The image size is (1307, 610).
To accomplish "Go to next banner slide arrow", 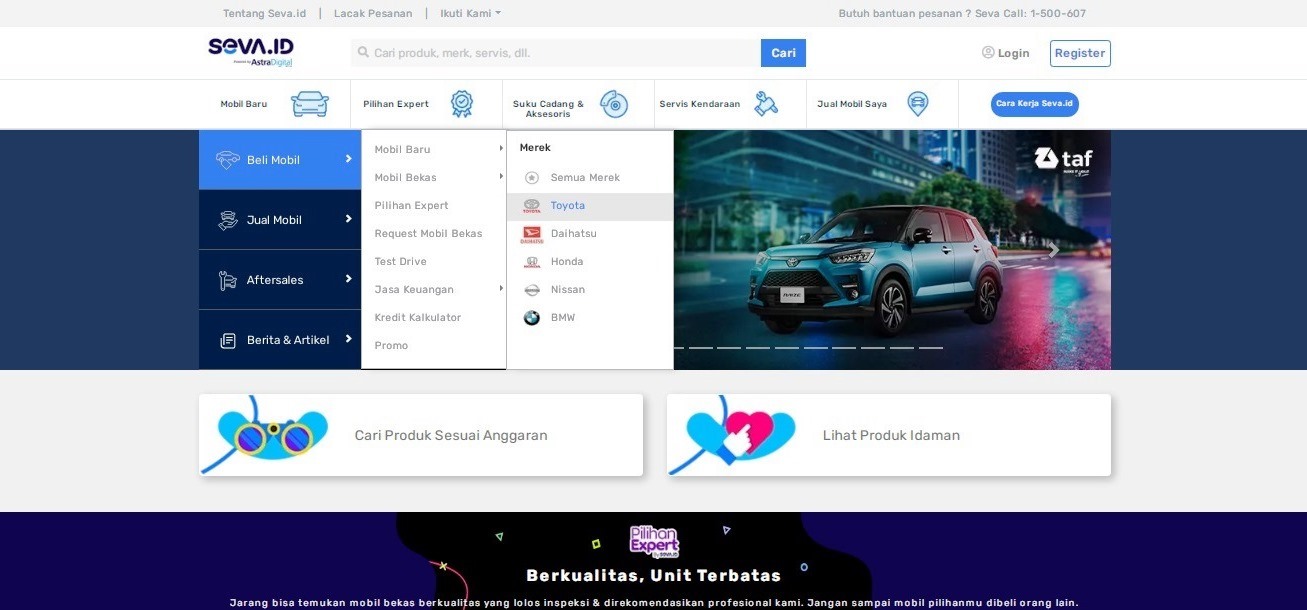I will [x=1053, y=250].
